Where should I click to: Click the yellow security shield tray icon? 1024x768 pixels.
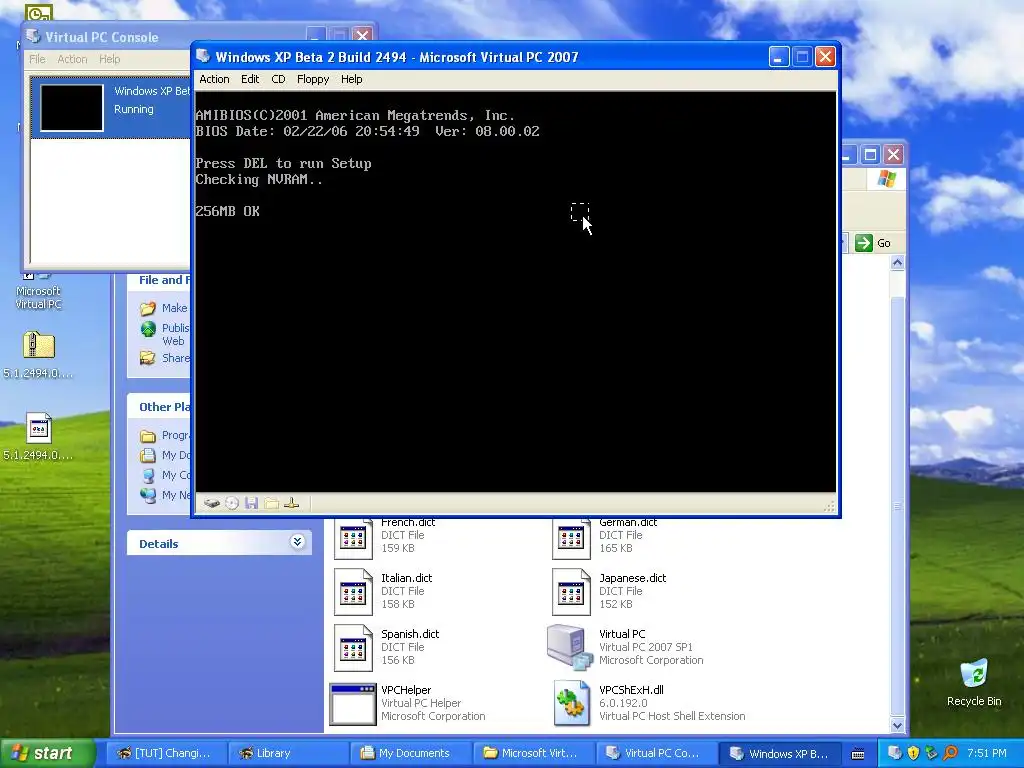(913, 753)
